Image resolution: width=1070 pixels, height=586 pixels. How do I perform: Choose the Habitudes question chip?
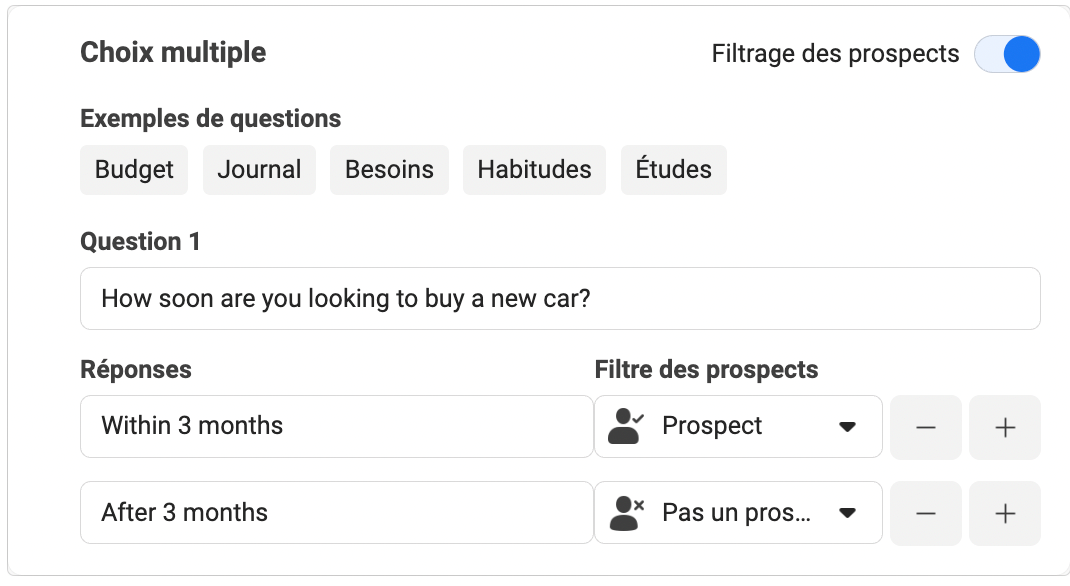(x=534, y=169)
